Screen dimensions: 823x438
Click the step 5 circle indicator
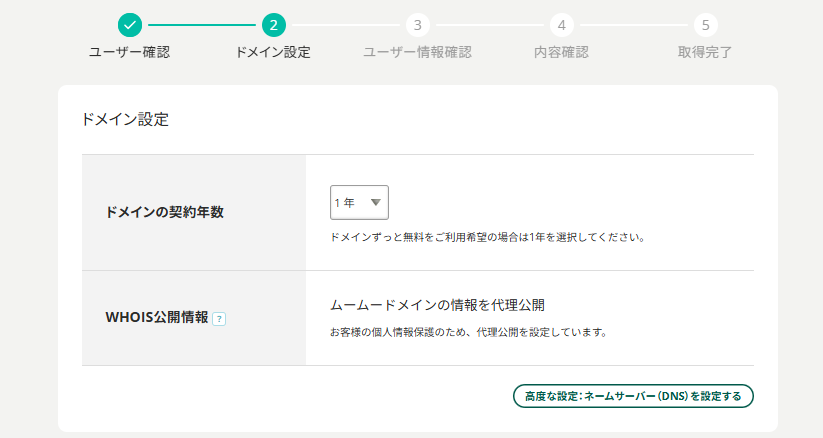[705, 25]
